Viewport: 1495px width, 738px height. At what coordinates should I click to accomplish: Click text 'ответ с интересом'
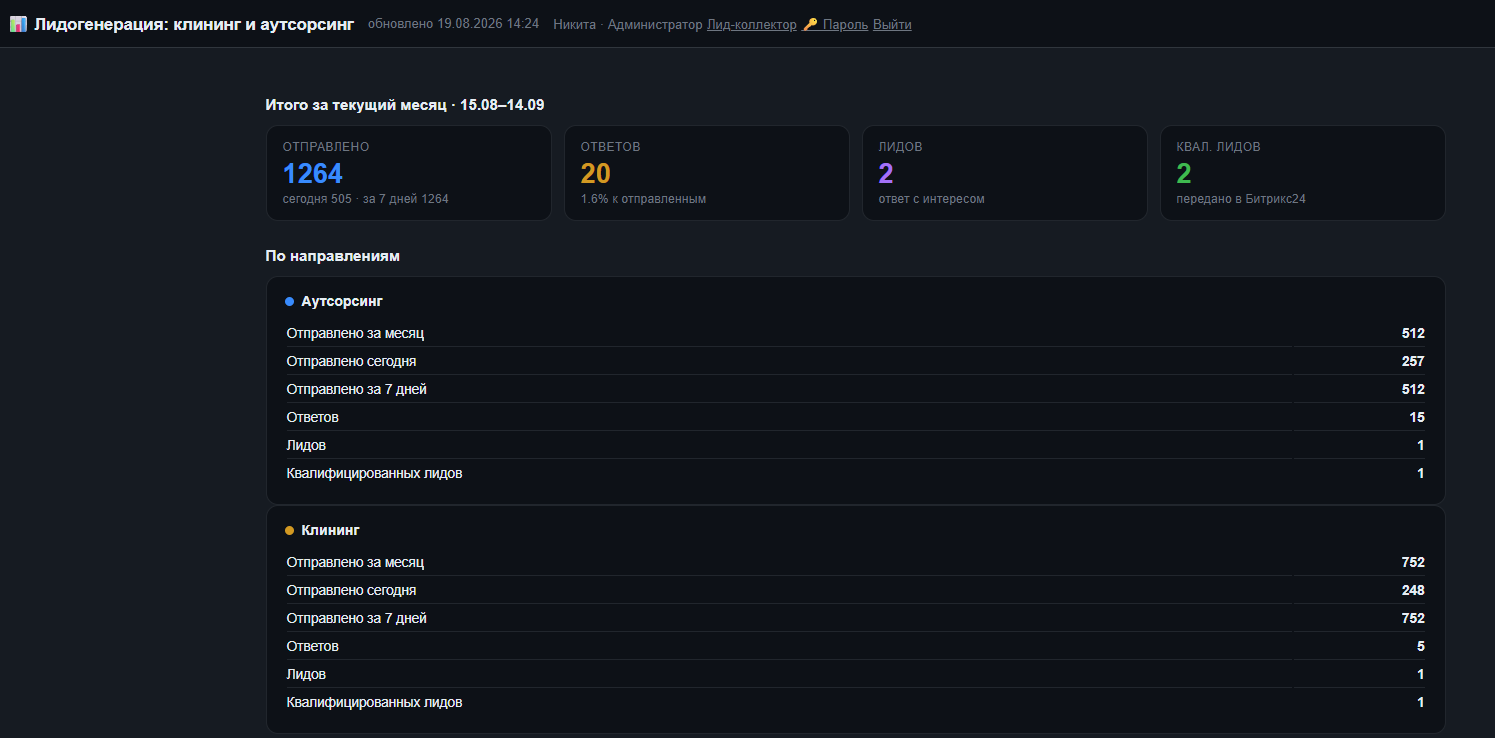click(x=931, y=199)
